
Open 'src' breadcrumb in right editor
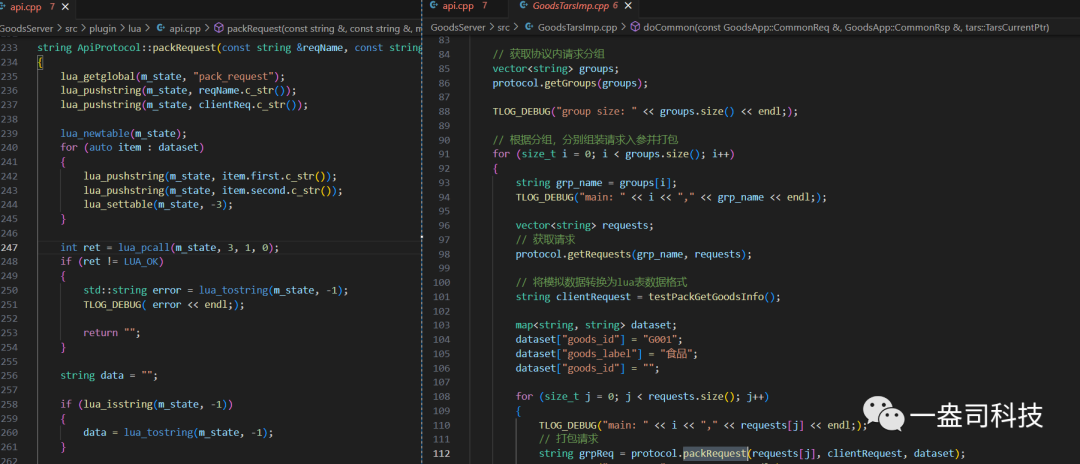tap(504, 28)
